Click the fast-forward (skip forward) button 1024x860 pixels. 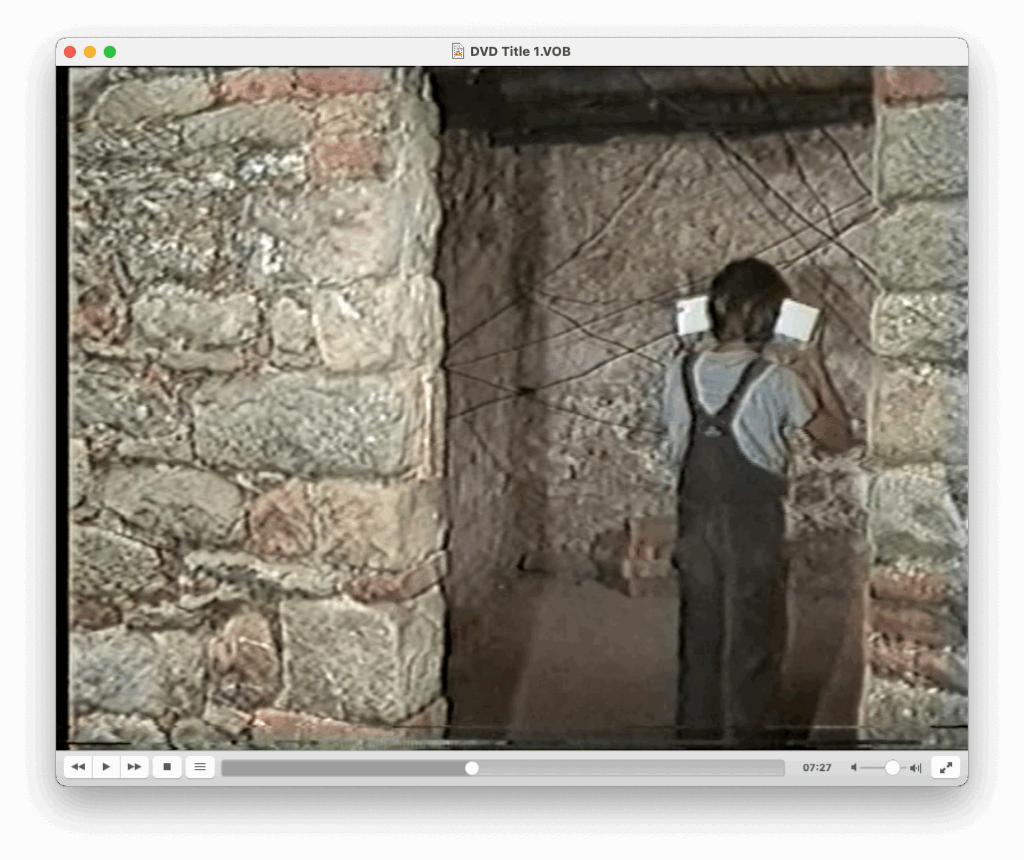pyautogui.click(x=134, y=767)
